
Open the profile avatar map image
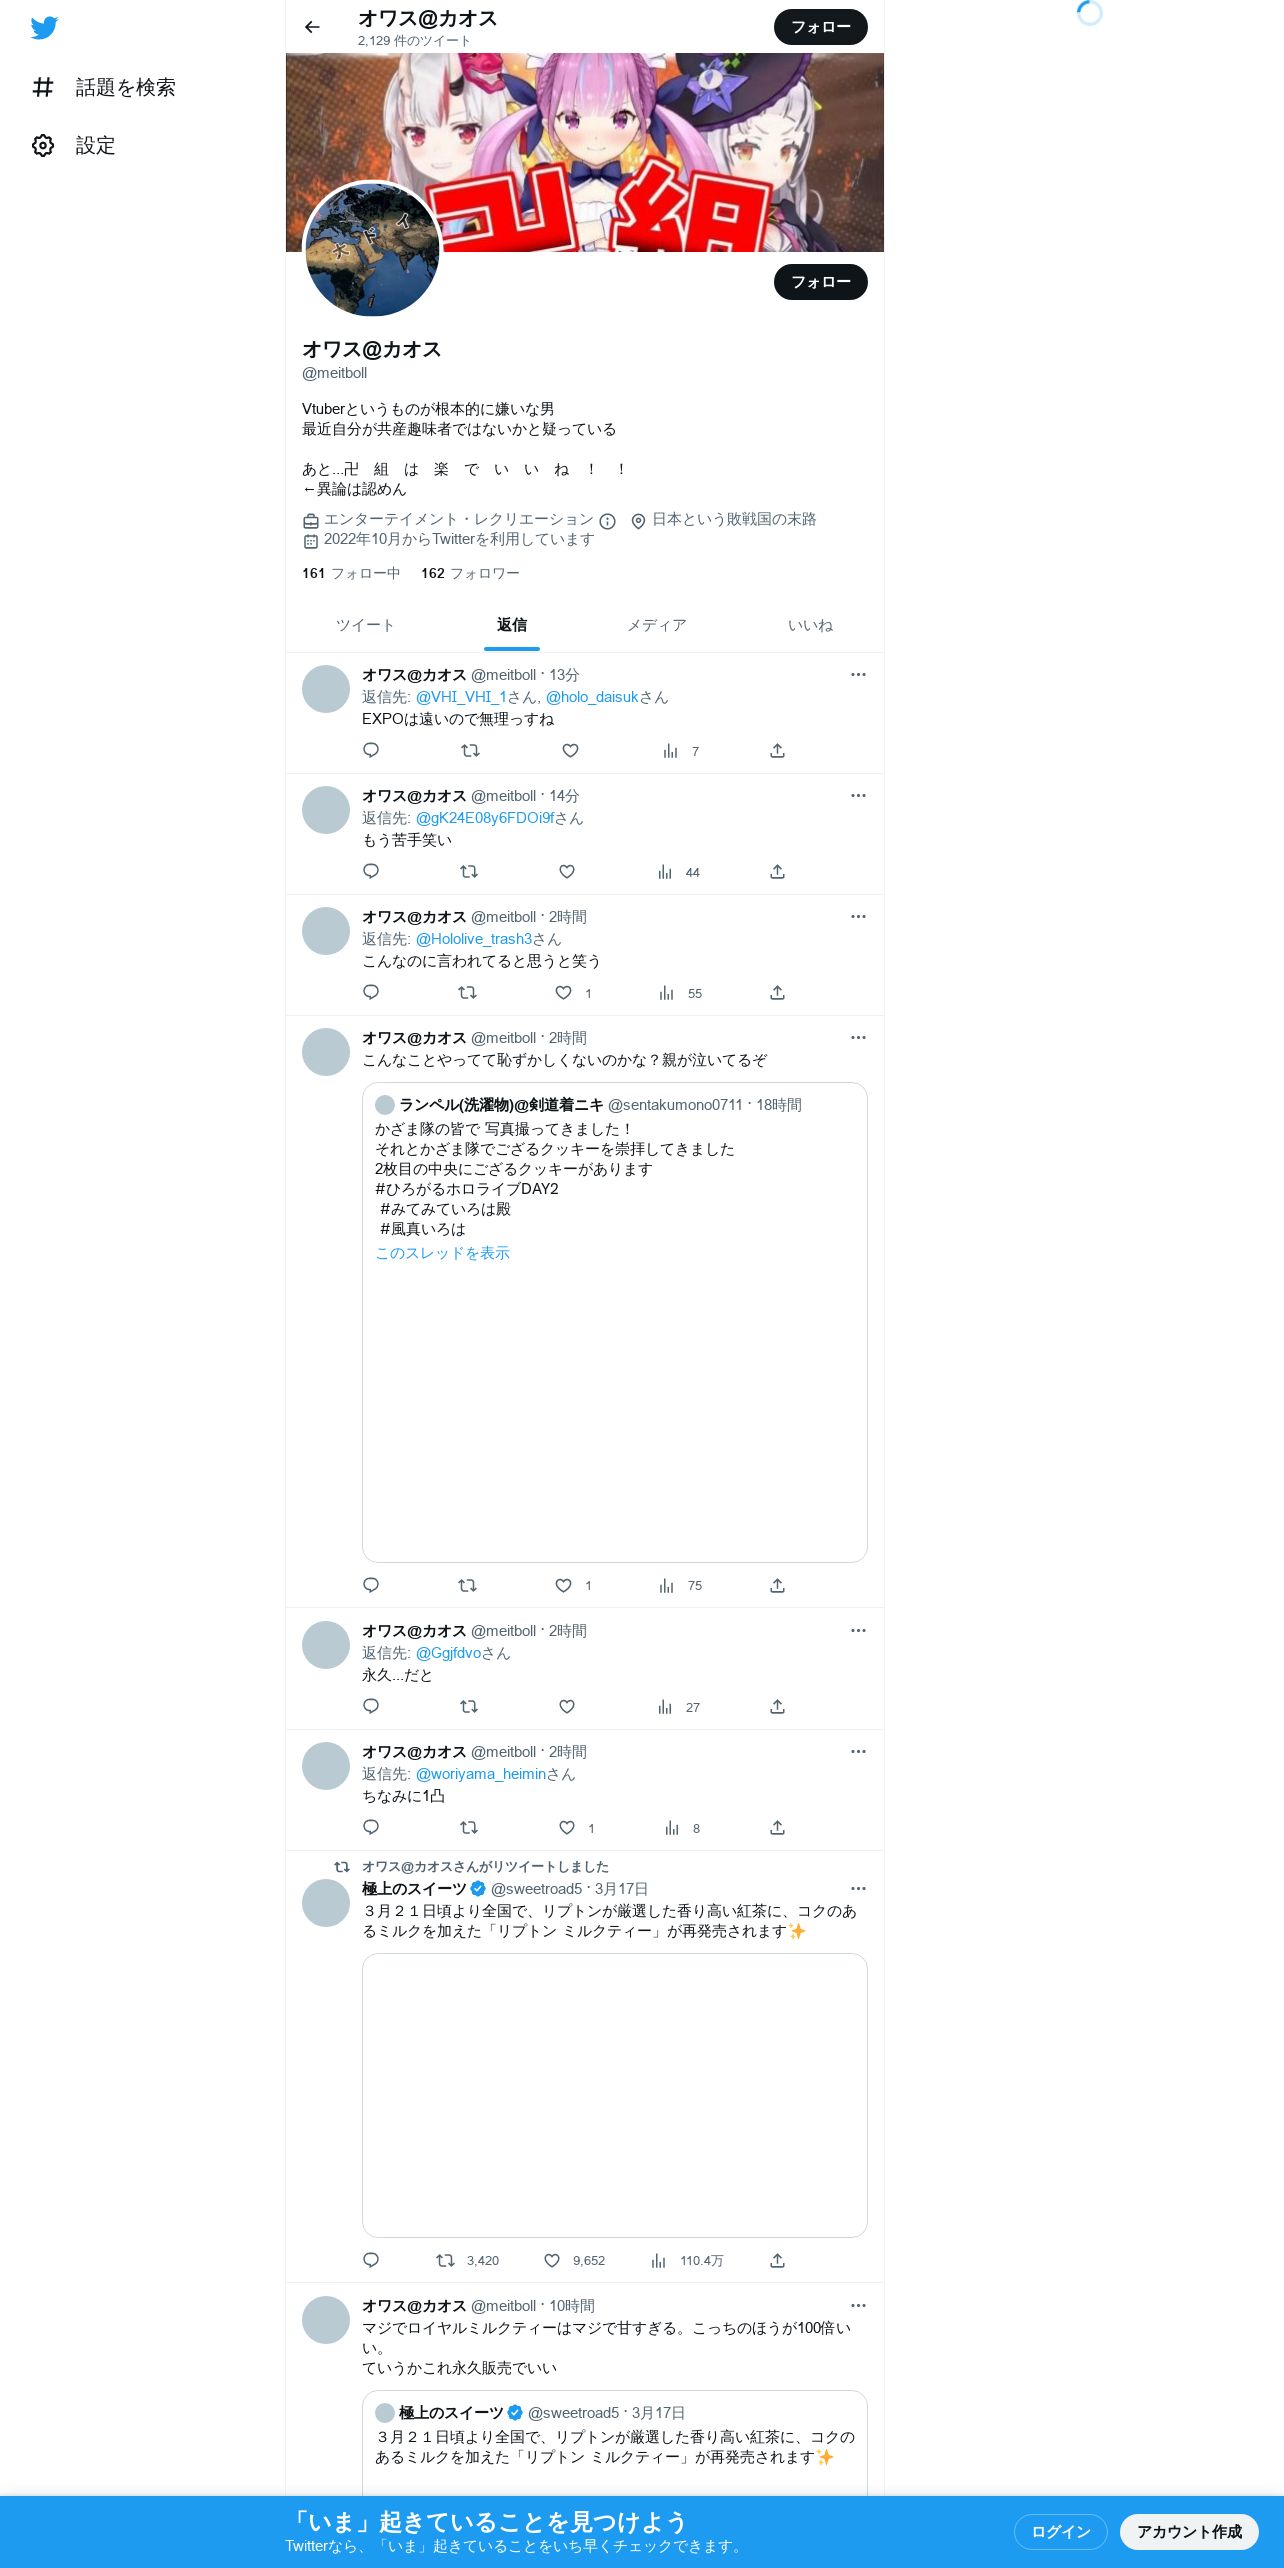pyautogui.click(x=372, y=250)
